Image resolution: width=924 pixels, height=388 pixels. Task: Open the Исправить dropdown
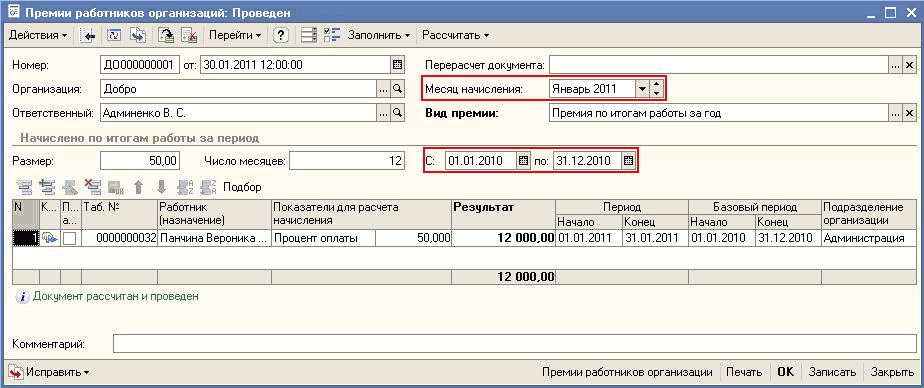coord(50,372)
